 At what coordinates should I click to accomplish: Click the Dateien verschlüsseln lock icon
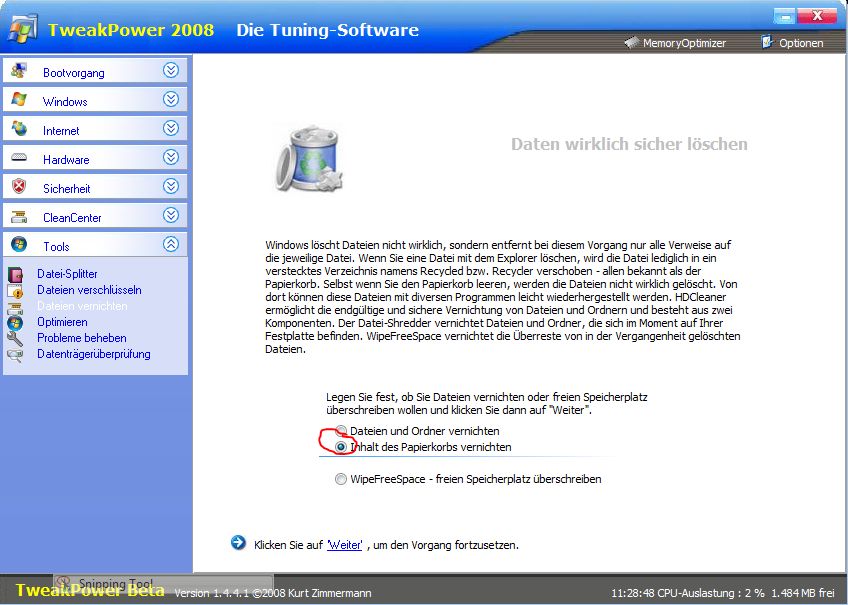point(15,290)
